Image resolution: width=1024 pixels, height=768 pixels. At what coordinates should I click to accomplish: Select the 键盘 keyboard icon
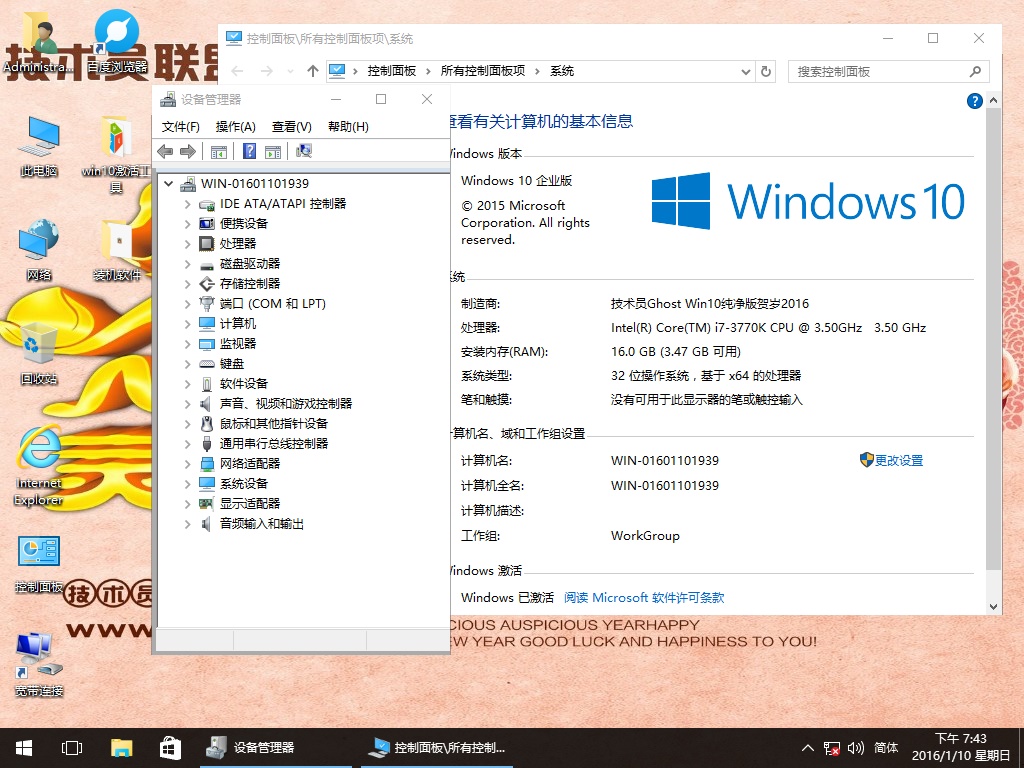tap(206, 364)
